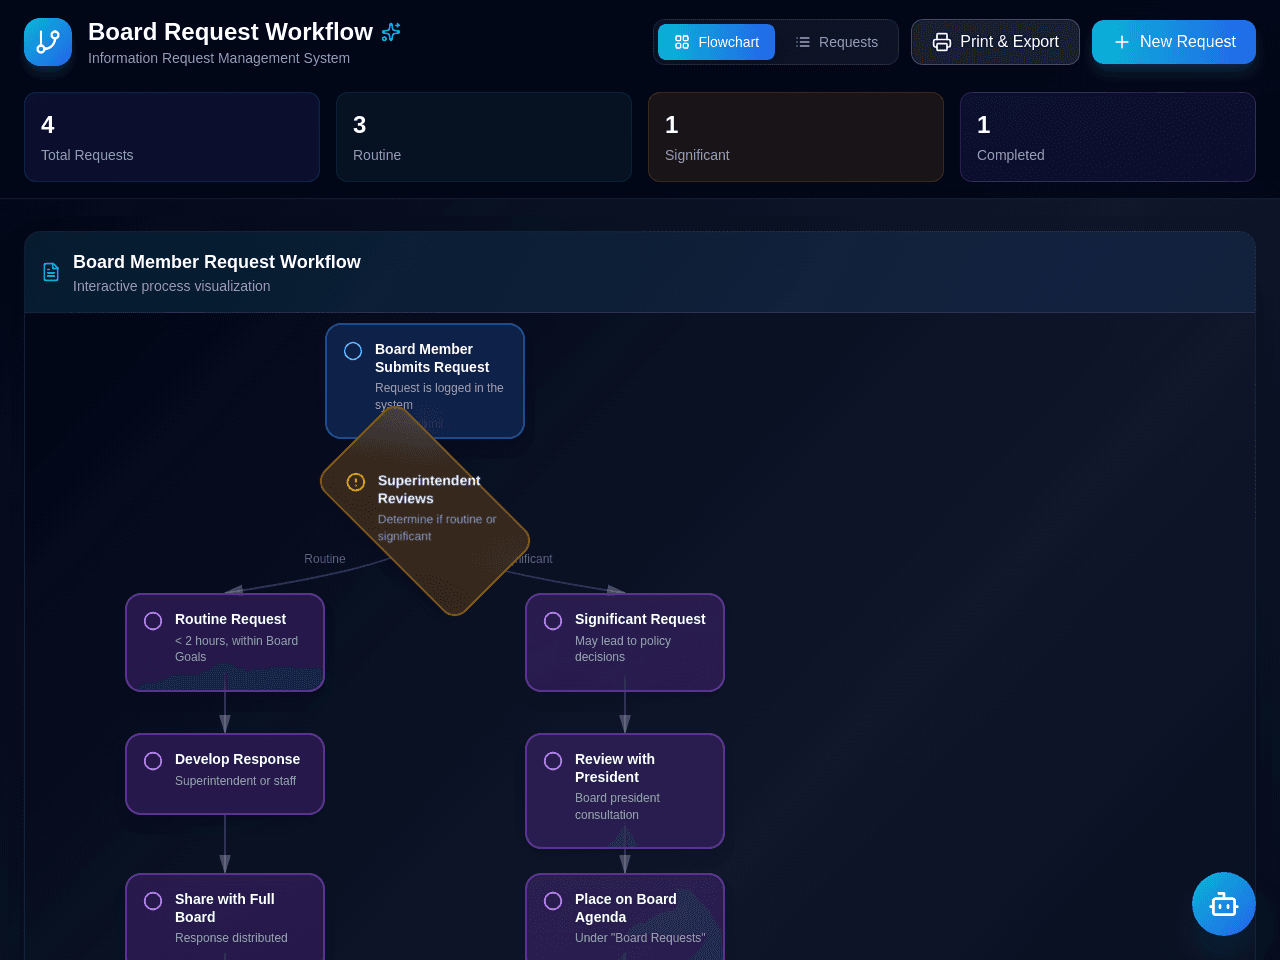Click circle icon in Routine Request node
Image resolution: width=1280 pixels, height=960 pixels.
click(153, 621)
